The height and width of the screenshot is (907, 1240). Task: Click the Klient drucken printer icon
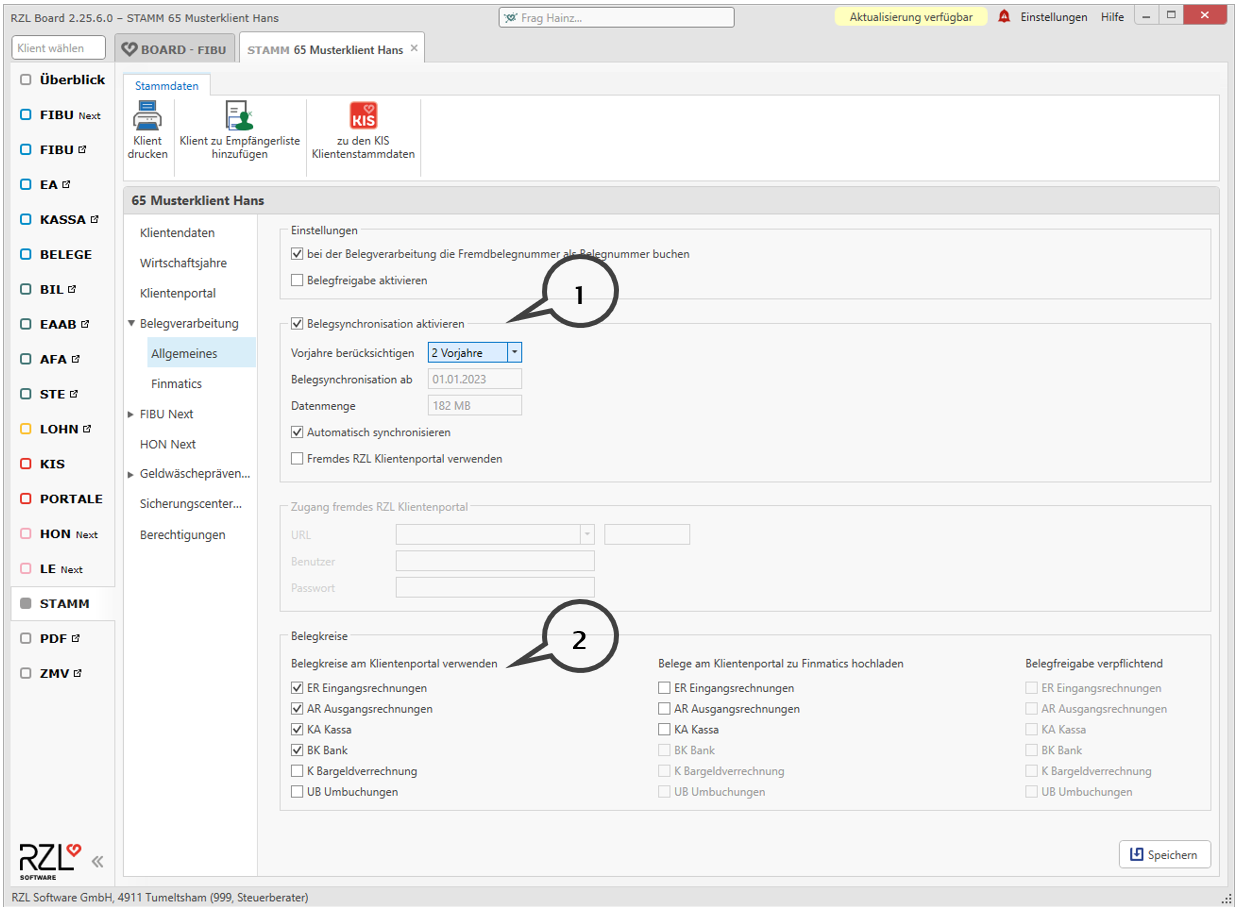click(x=147, y=116)
